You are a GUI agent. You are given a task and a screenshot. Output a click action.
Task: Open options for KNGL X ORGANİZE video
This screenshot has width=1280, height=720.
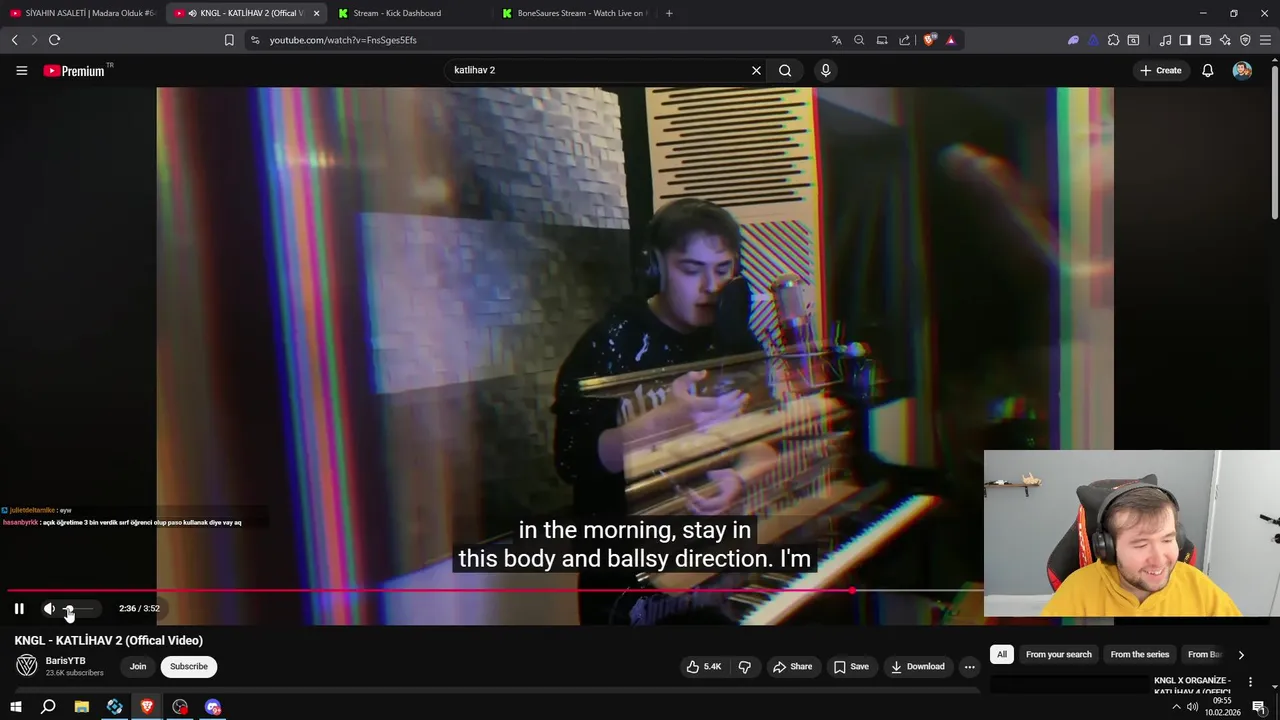(1250, 682)
